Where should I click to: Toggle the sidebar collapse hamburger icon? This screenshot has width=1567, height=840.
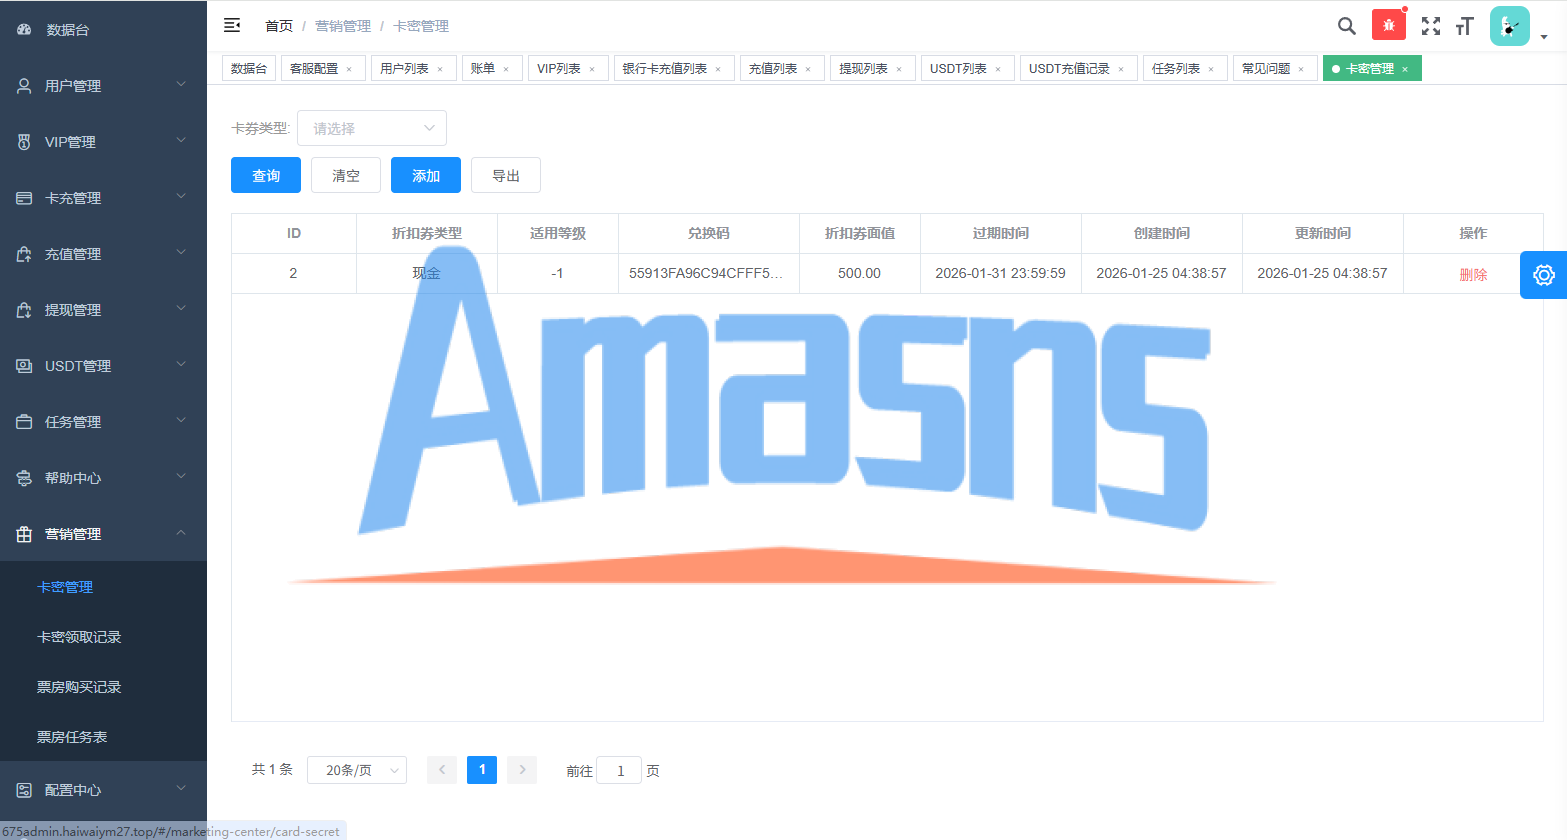pos(232,25)
